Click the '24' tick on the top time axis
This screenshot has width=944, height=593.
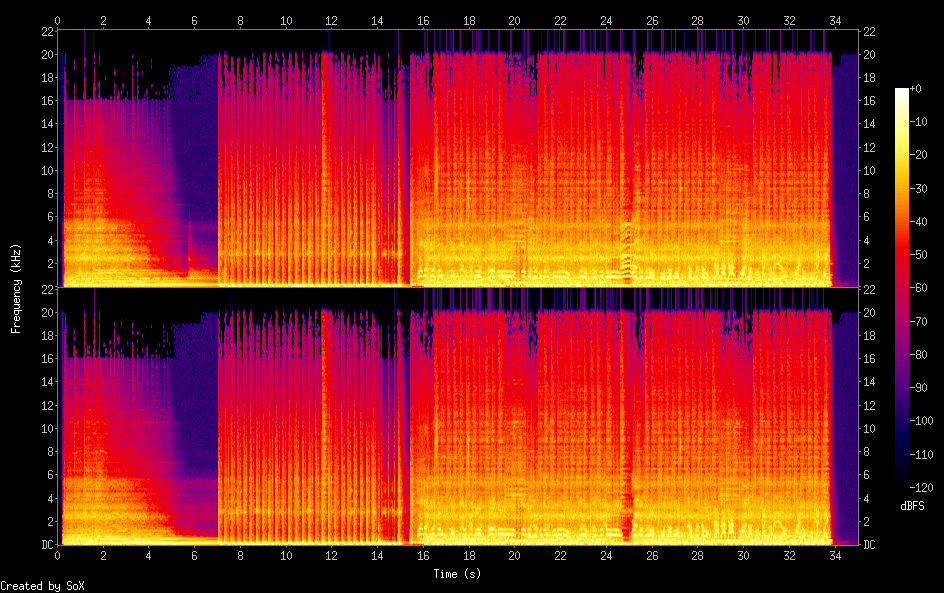(x=606, y=20)
